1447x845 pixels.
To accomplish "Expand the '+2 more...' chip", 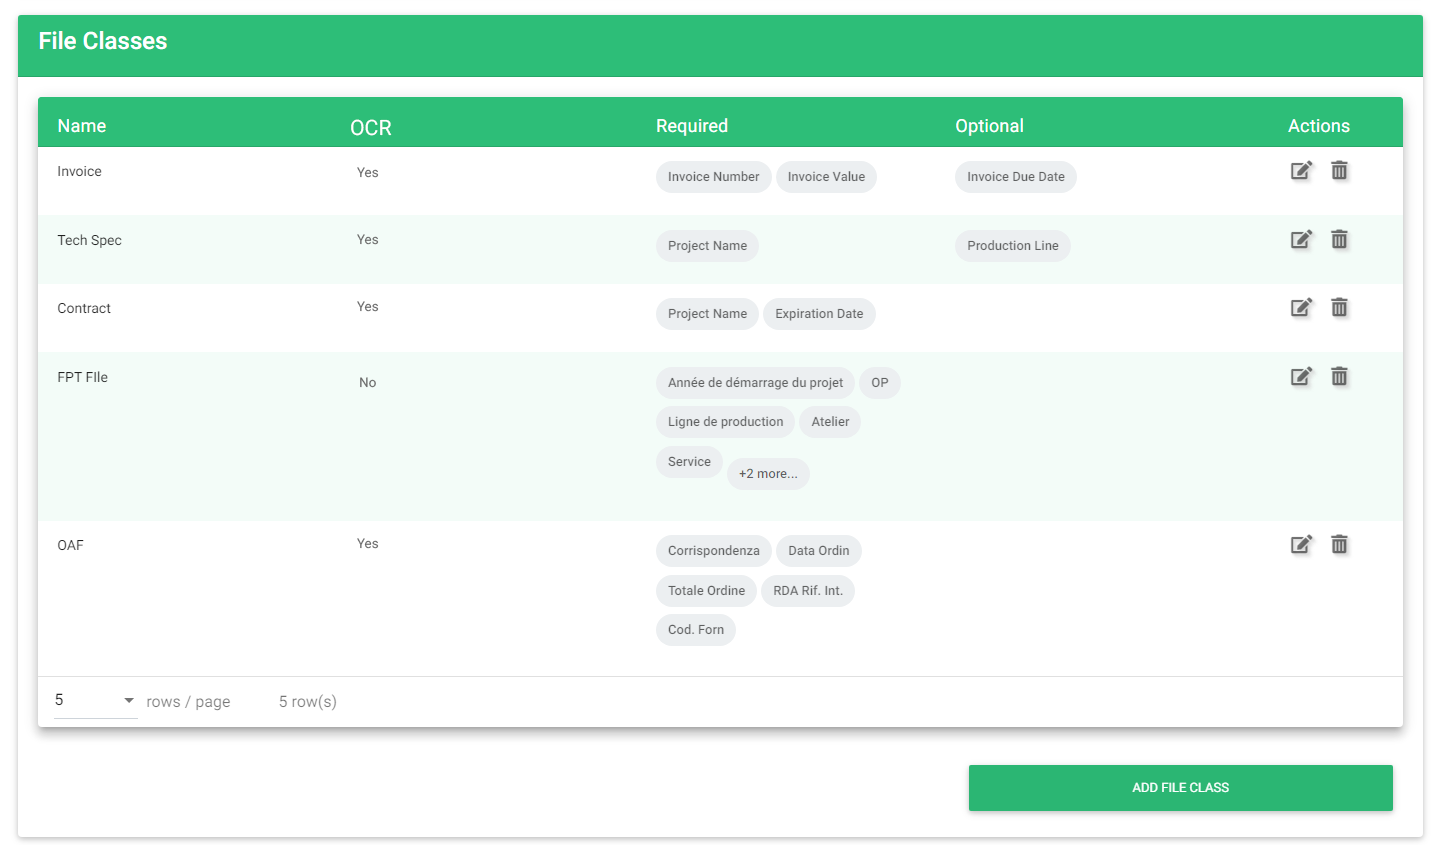I will (x=768, y=474).
